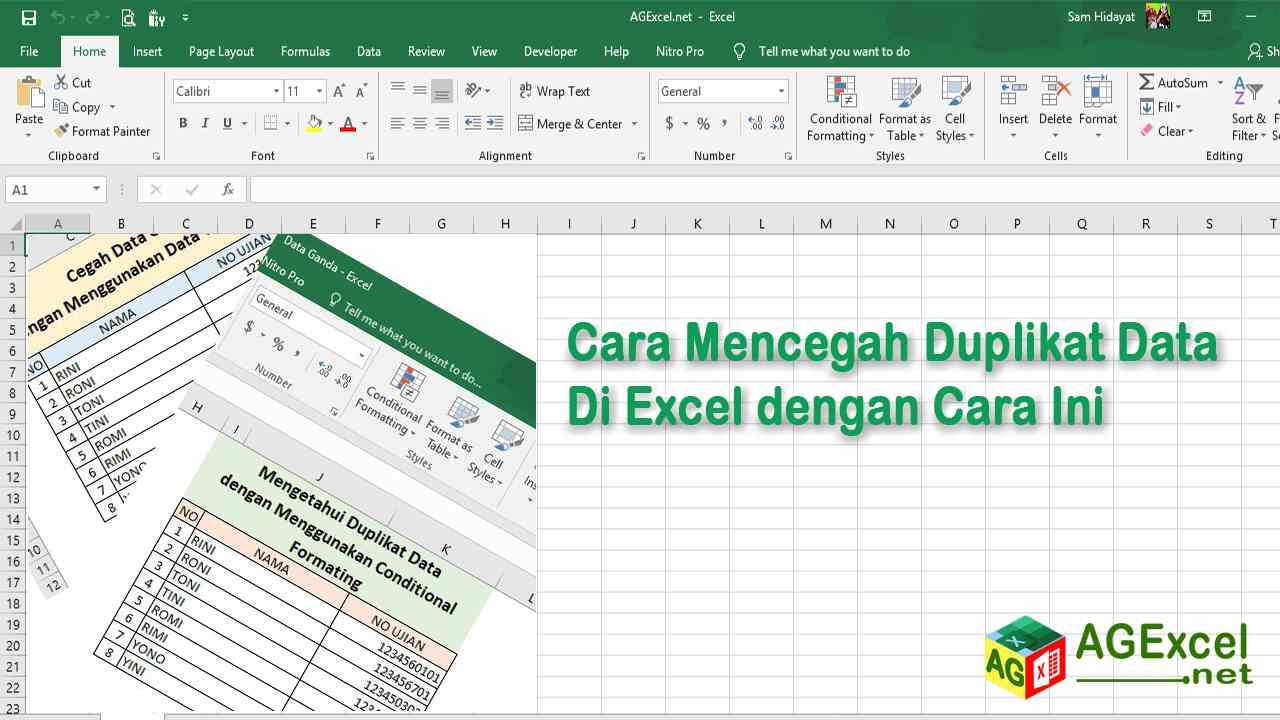Switch to the Nitro Pro tab
This screenshot has height=720, width=1280.
point(680,51)
